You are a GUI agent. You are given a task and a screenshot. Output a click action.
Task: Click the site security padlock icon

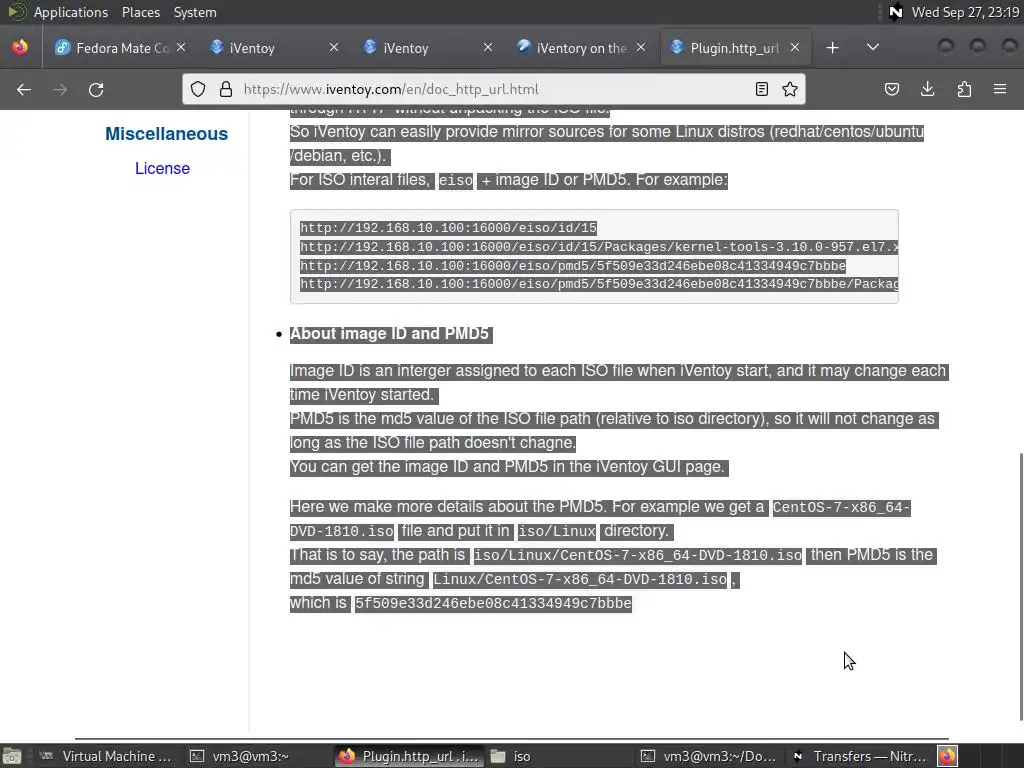pos(226,89)
